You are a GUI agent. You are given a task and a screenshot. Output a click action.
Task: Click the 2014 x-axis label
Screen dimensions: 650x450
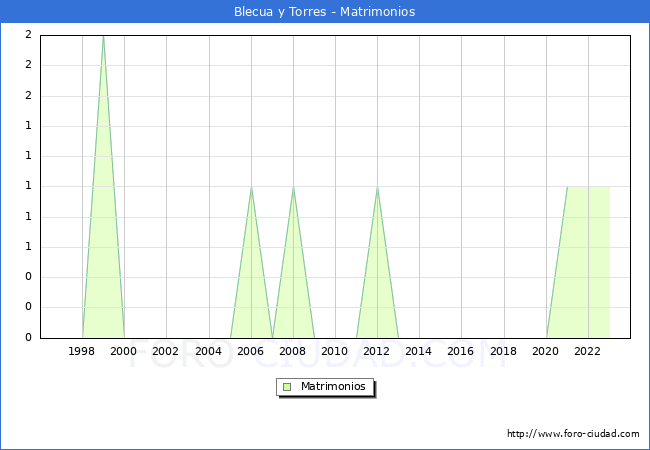click(419, 351)
